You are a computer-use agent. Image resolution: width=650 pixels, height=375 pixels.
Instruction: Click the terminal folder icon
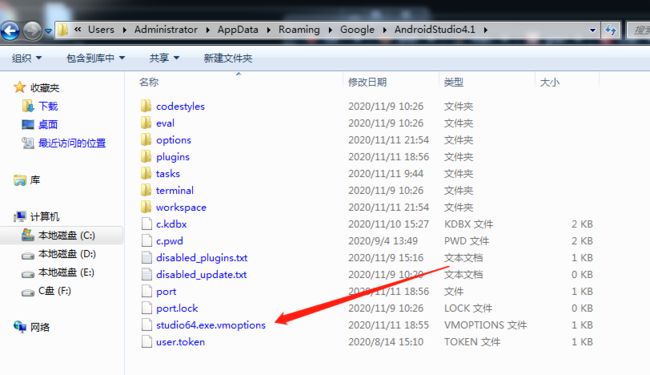146,190
